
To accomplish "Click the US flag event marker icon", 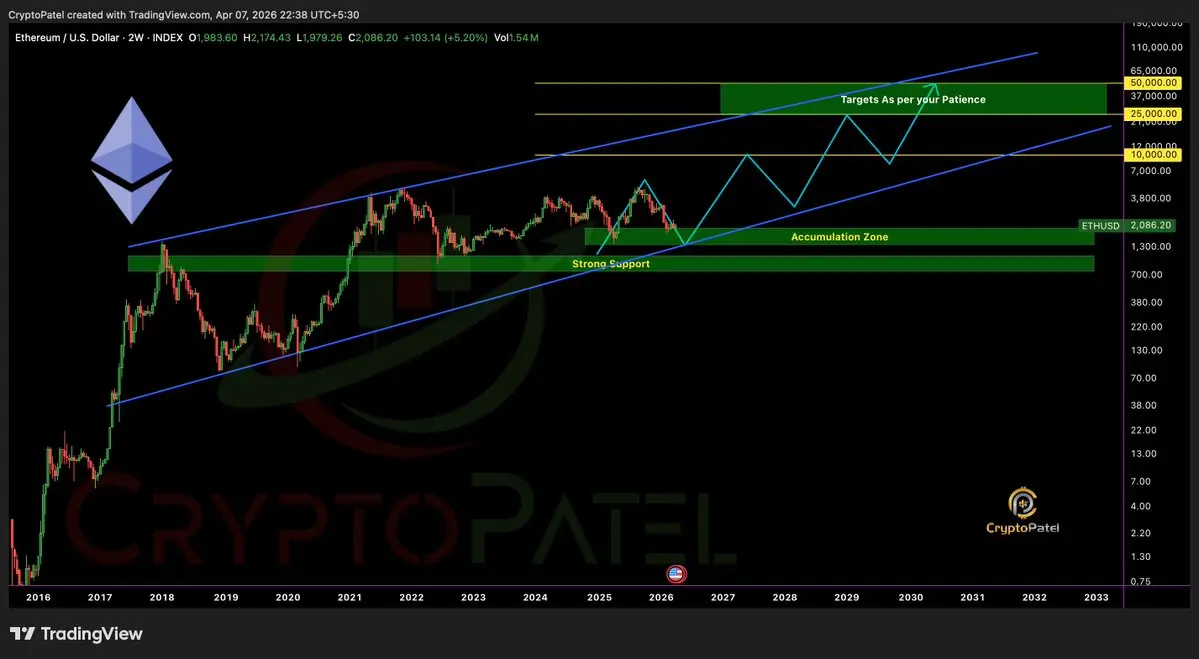I will (x=676, y=573).
